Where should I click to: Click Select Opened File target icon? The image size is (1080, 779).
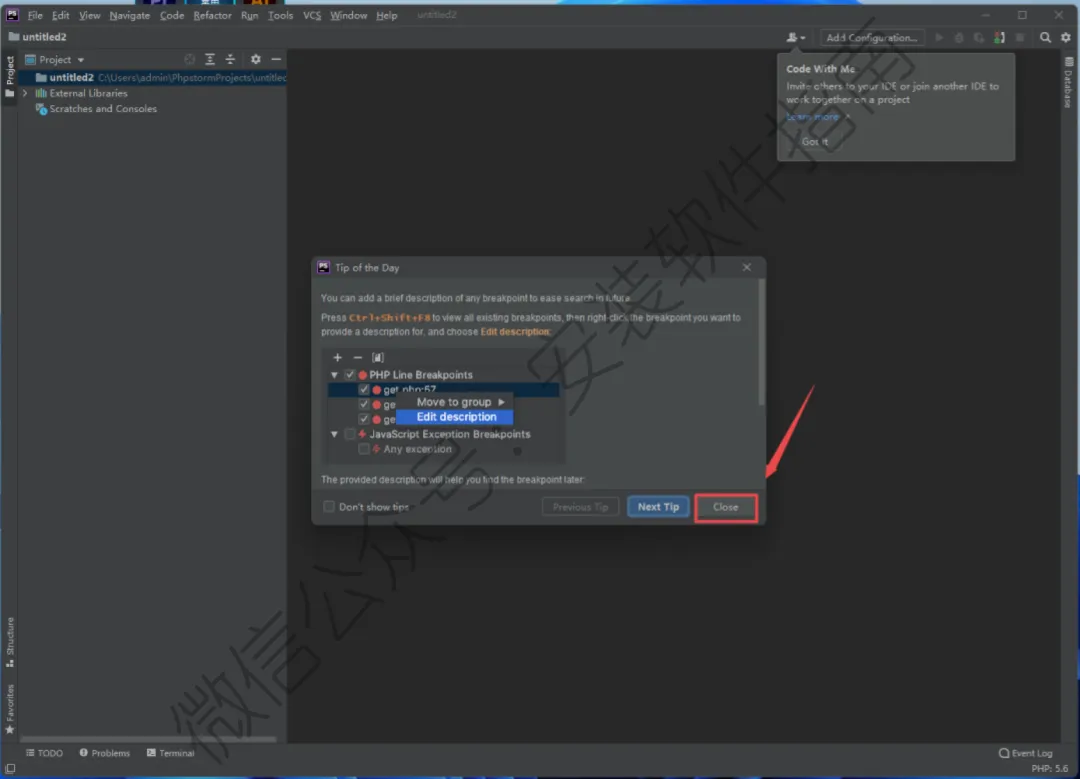click(x=189, y=59)
